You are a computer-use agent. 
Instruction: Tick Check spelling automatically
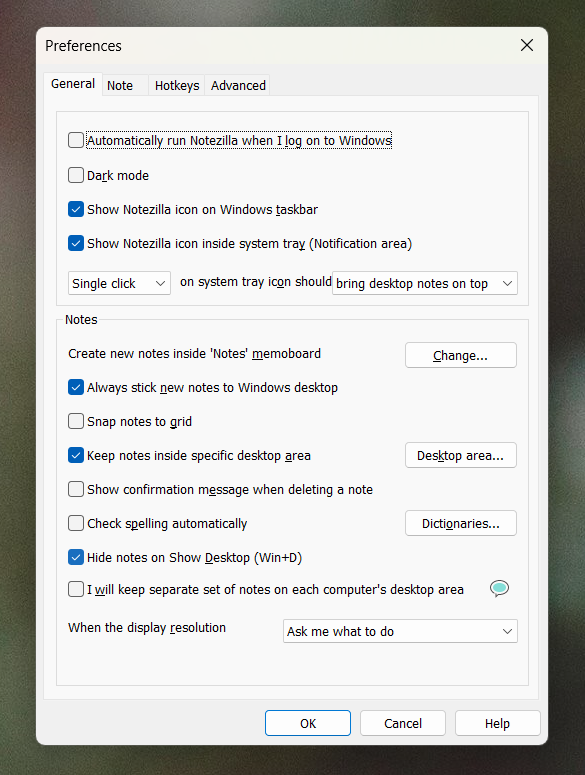pos(76,523)
